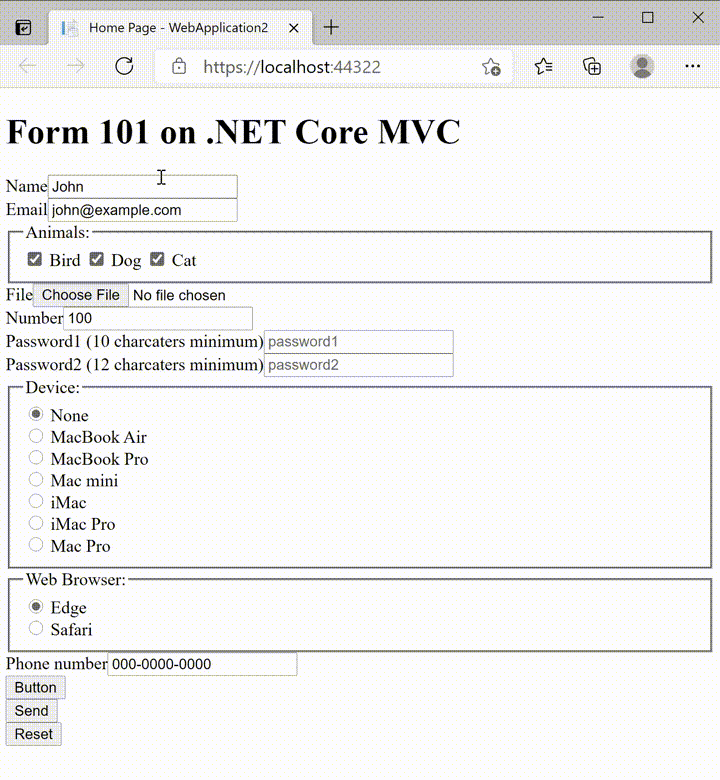
Task: Open the Collections icon in toolbar
Action: point(592,67)
